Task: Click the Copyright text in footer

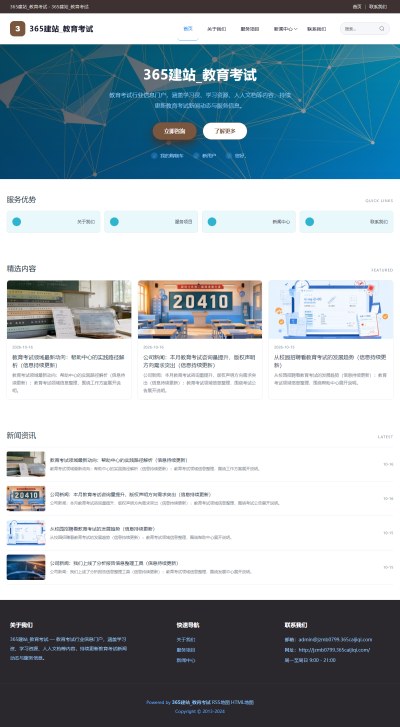Action: 200,711
